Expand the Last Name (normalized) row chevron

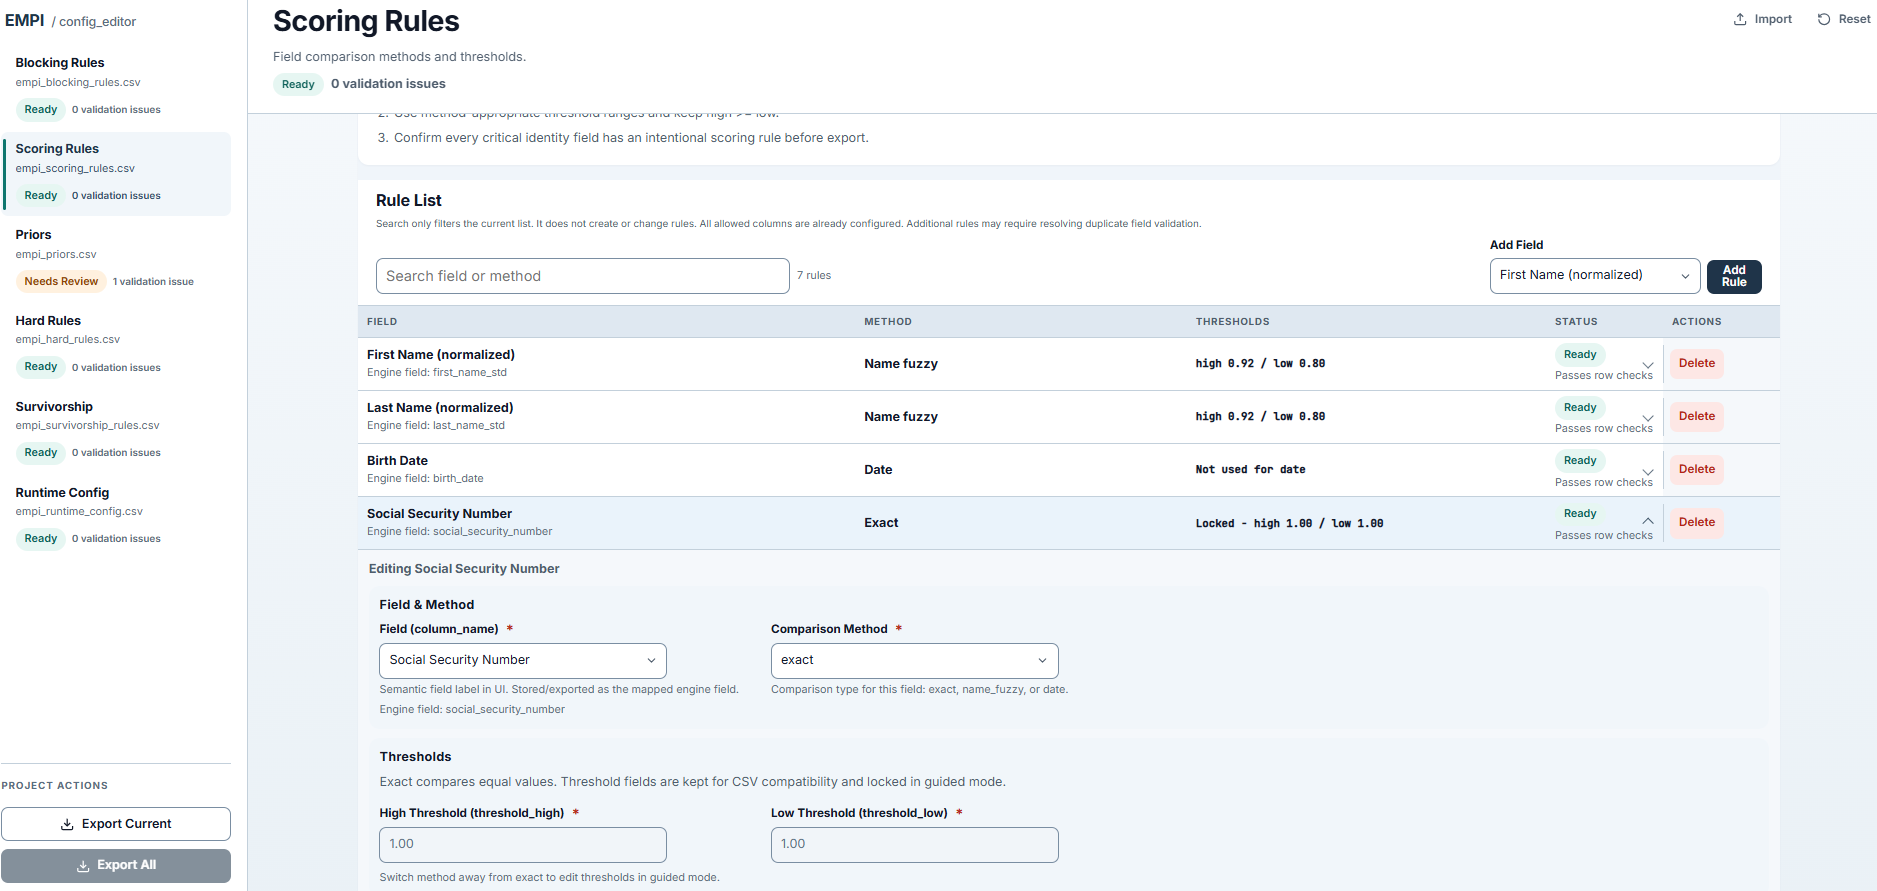coord(1648,417)
